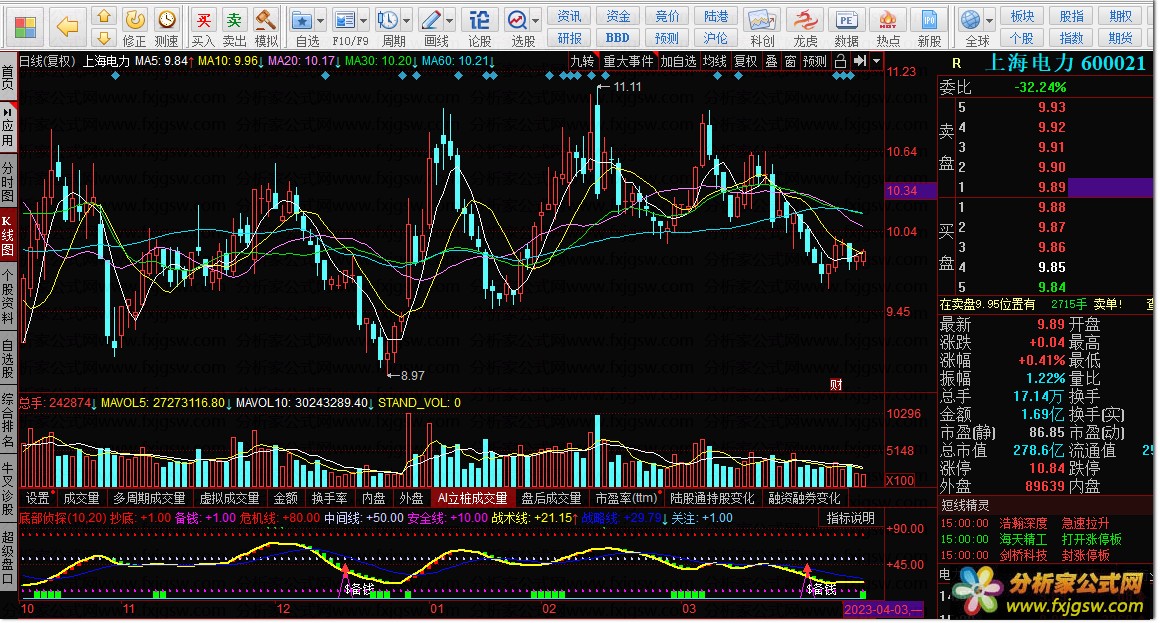Image resolution: width=1160 pixels, height=623 pixels.
Task: Switch to the 融资融券变化 tab
Action: pos(805,499)
